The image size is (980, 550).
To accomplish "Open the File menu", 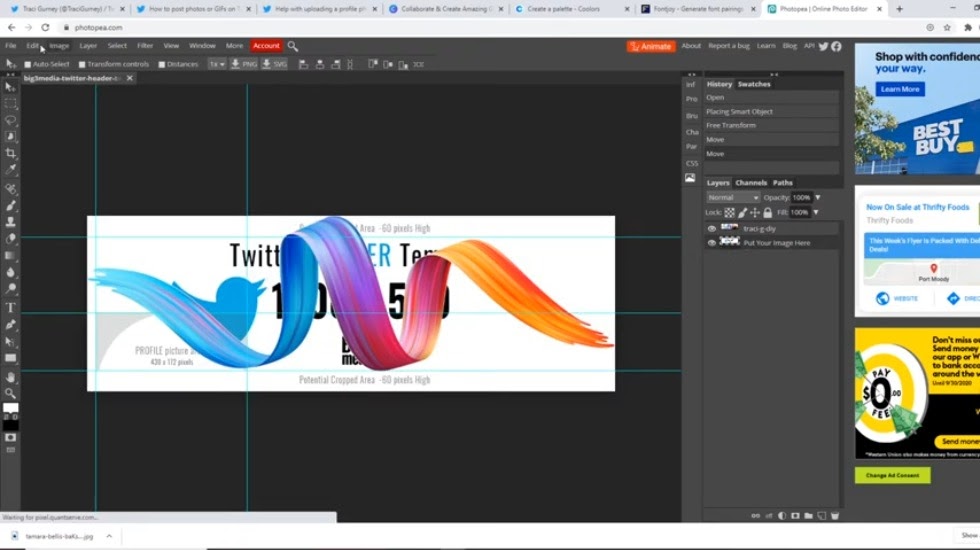I will click(x=11, y=46).
